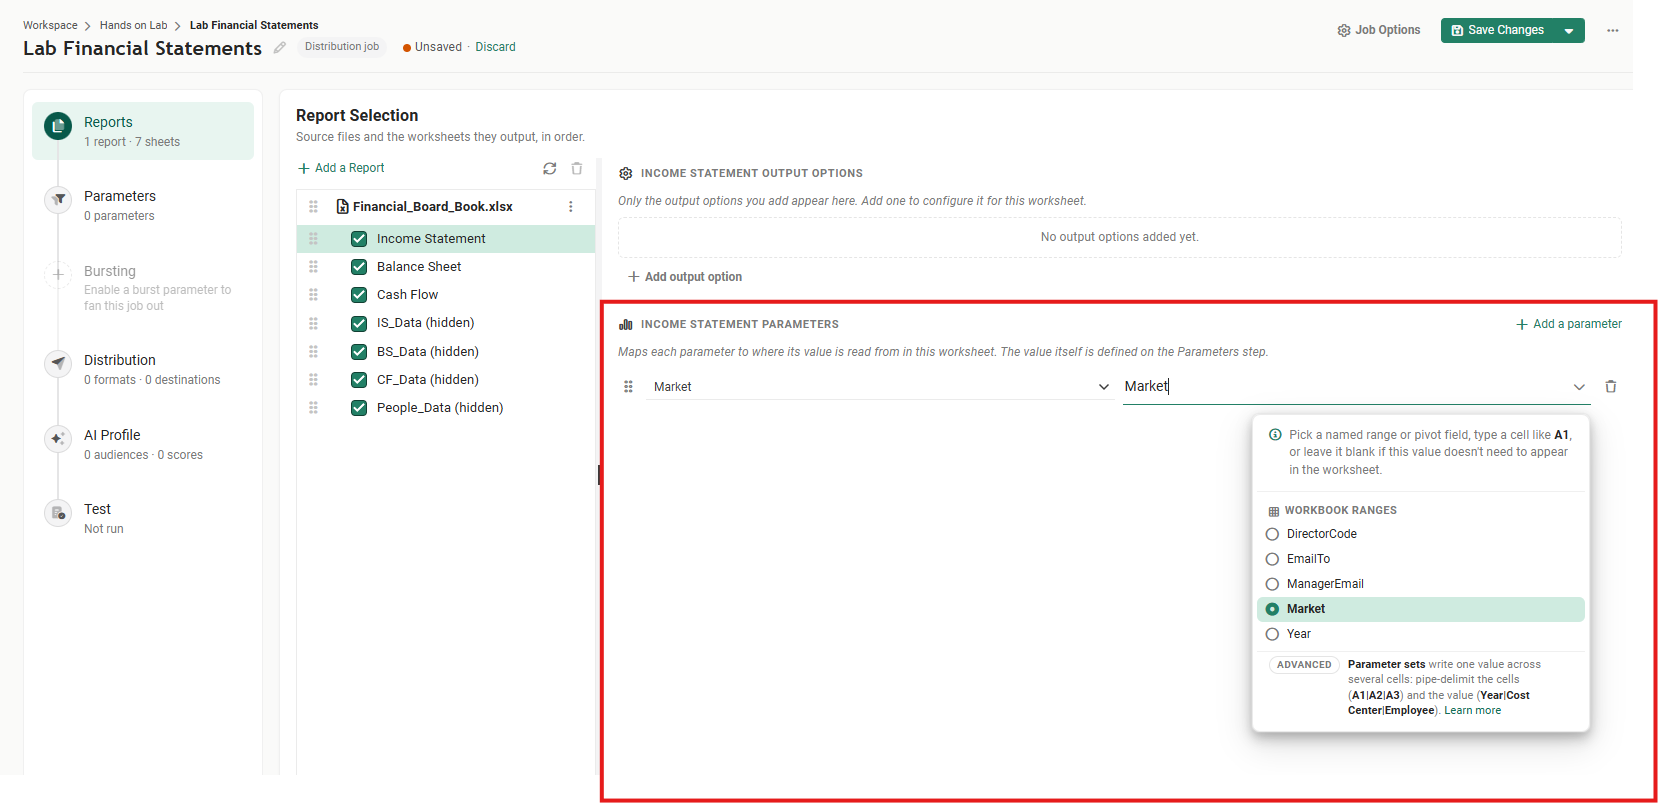Grab the Market parameter drag handle

[628, 386]
